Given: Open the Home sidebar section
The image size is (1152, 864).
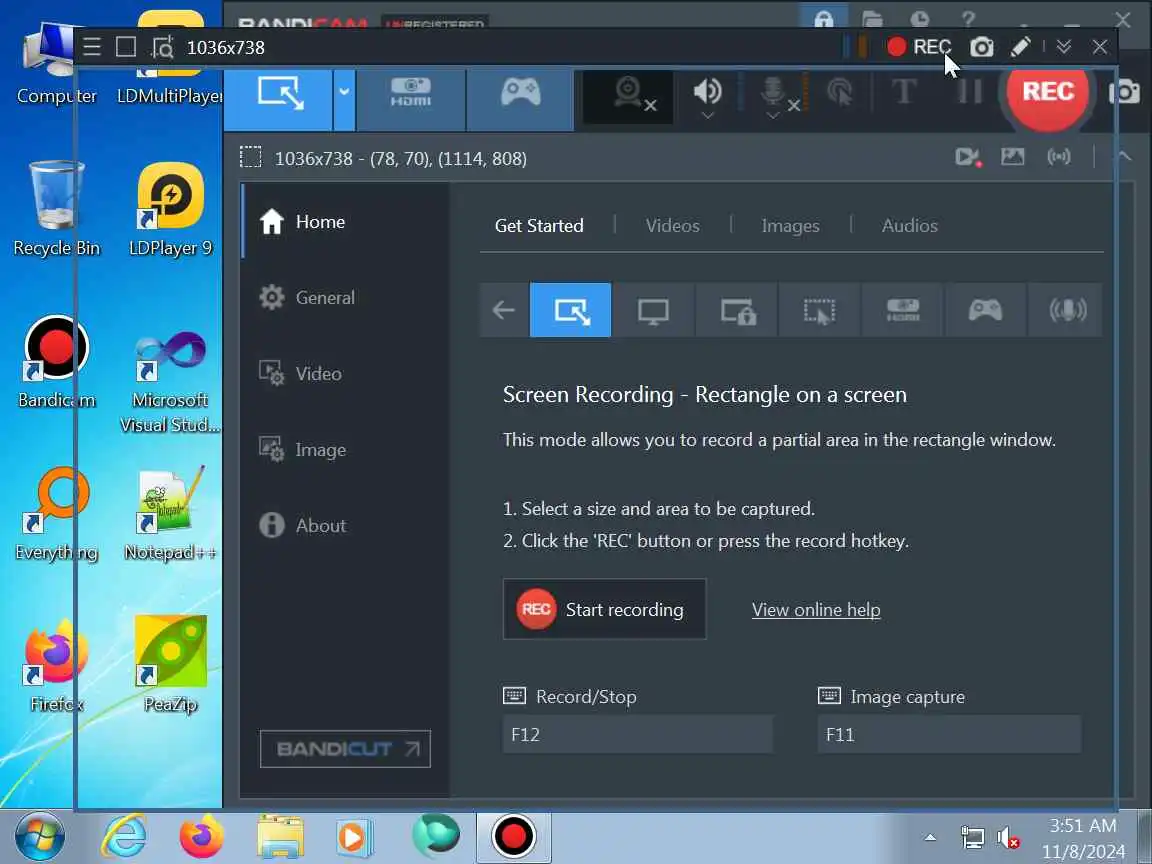Looking at the screenshot, I should [x=345, y=221].
